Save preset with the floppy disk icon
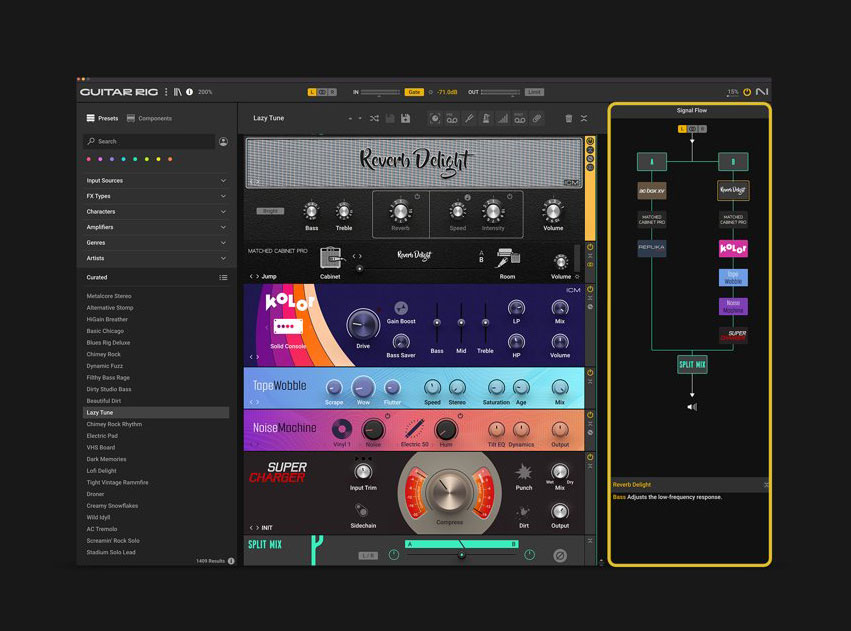The image size is (851, 631). (x=405, y=118)
